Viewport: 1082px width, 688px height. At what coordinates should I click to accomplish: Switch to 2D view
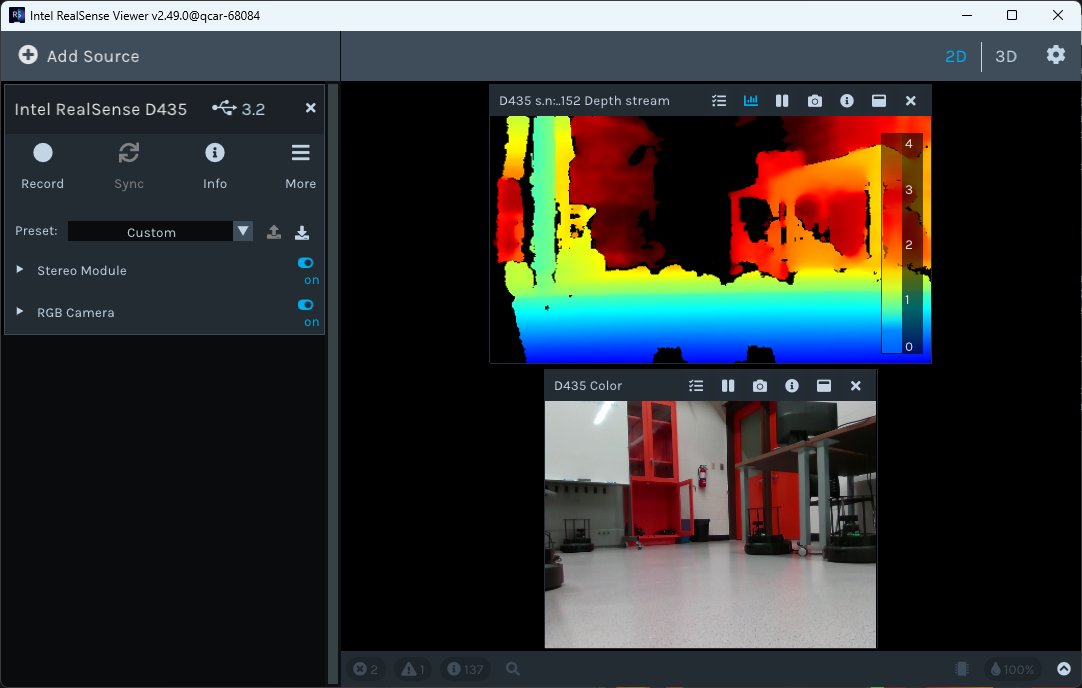click(956, 57)
